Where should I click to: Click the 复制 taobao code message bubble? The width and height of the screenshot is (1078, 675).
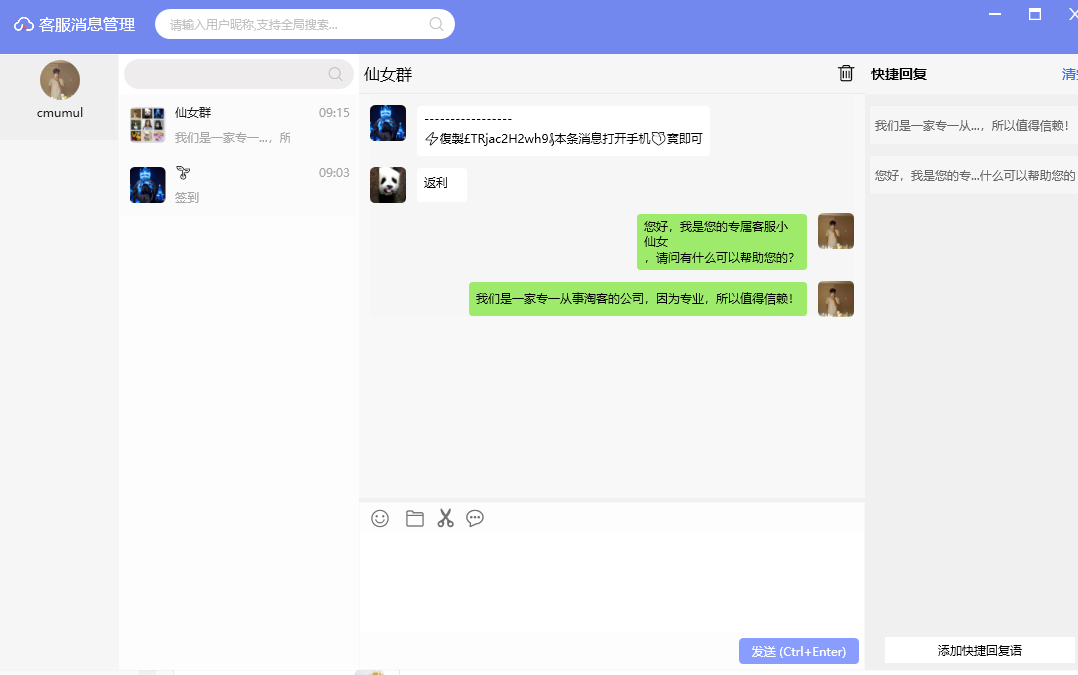tap(563, 131)
